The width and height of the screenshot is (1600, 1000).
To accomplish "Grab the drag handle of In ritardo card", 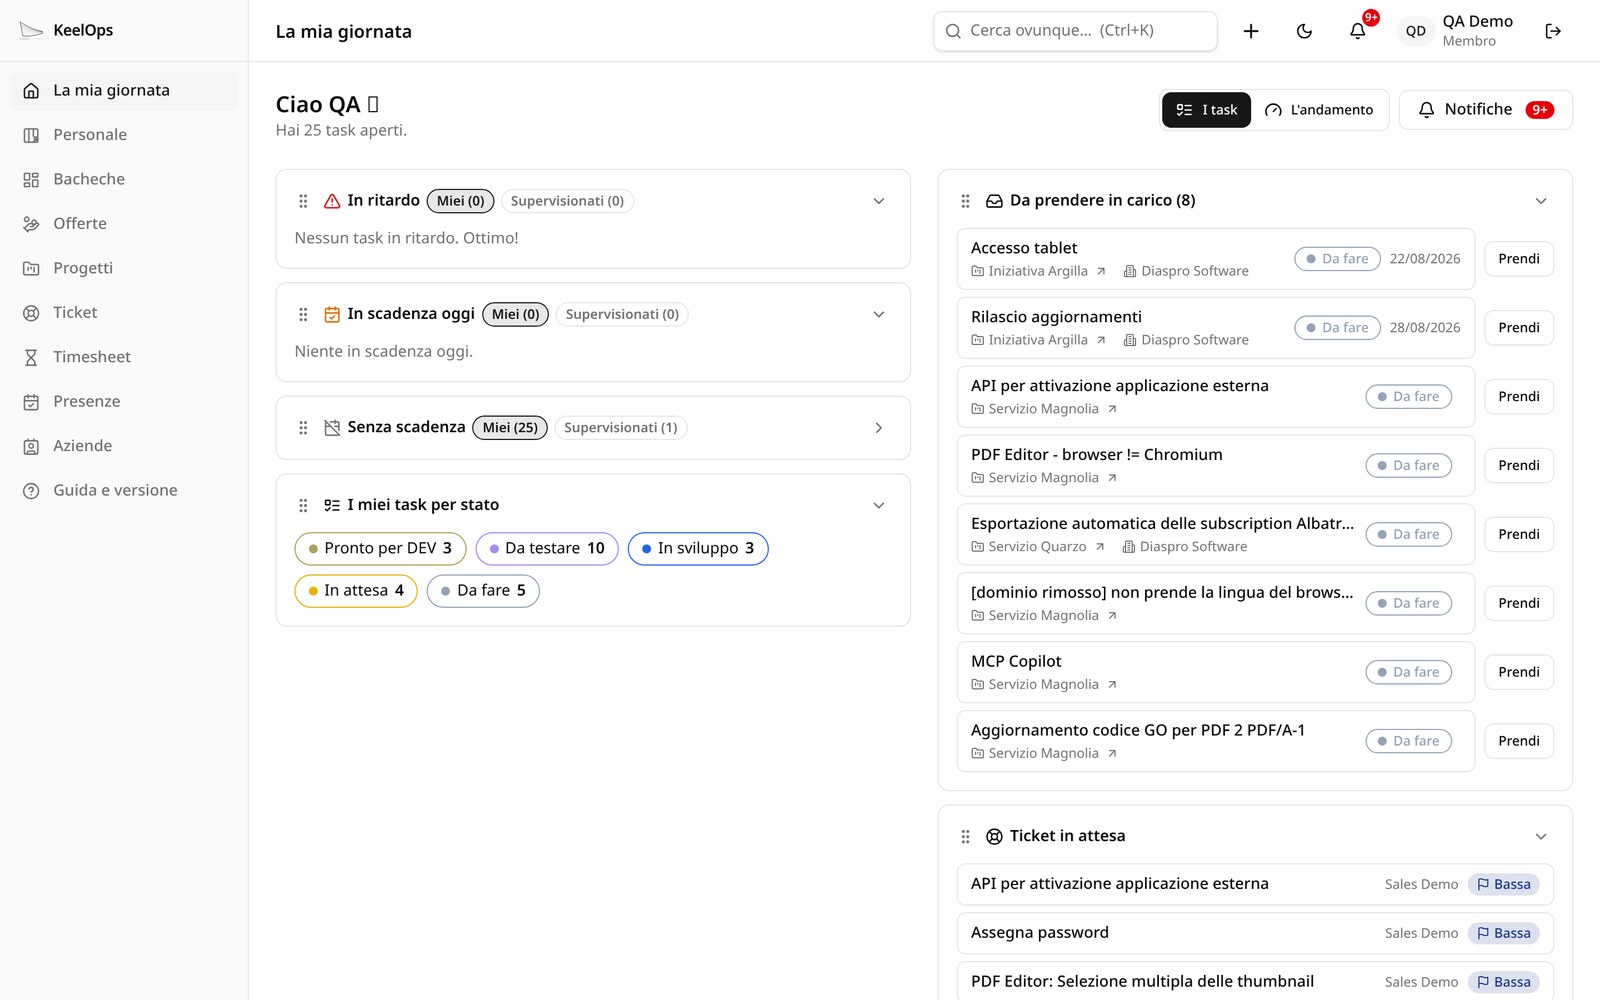I will (303, 201).
